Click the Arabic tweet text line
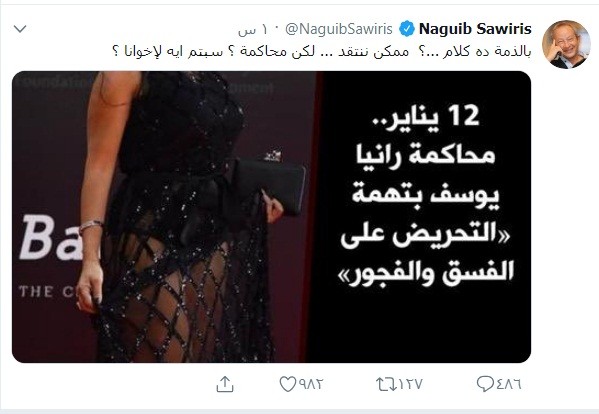The image size is (599, 414). 322,52
